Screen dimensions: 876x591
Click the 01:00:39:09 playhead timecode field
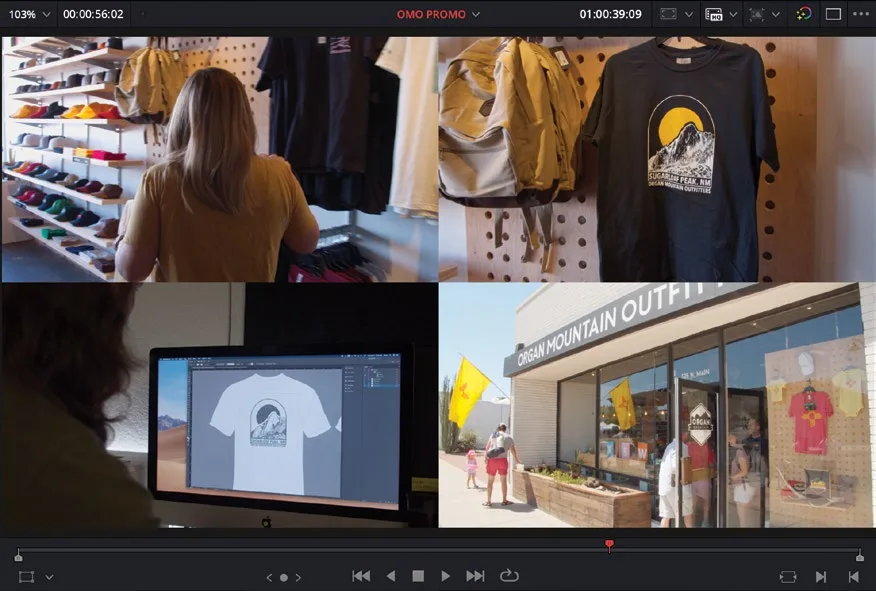point(610,14)
